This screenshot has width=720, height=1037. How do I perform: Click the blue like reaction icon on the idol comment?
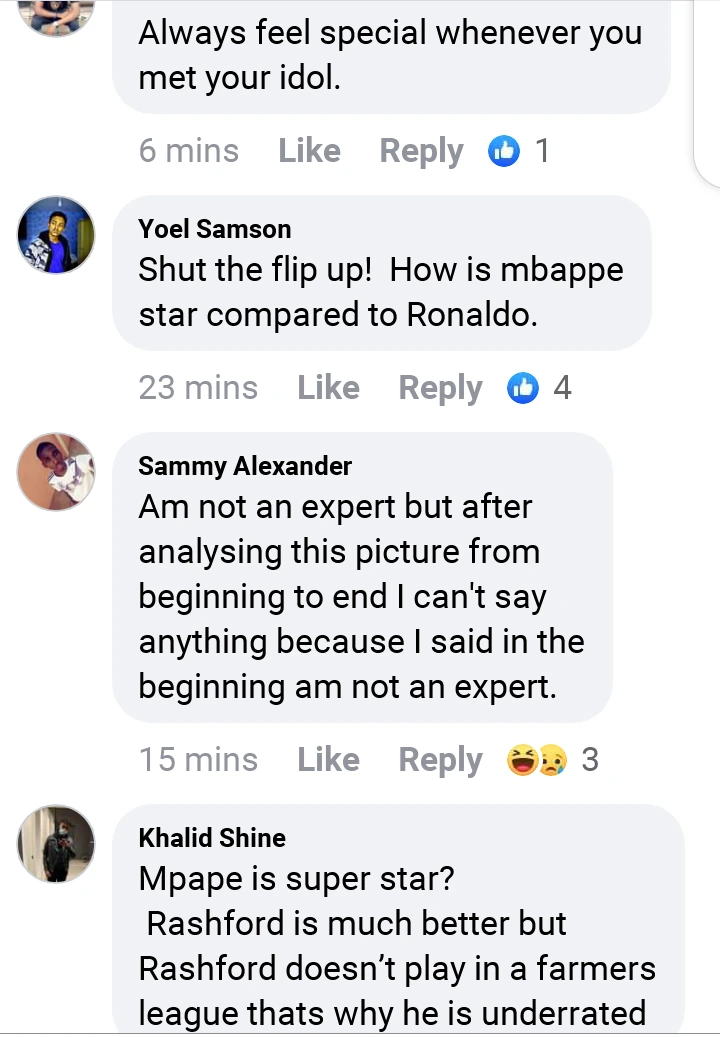point(505,151)
